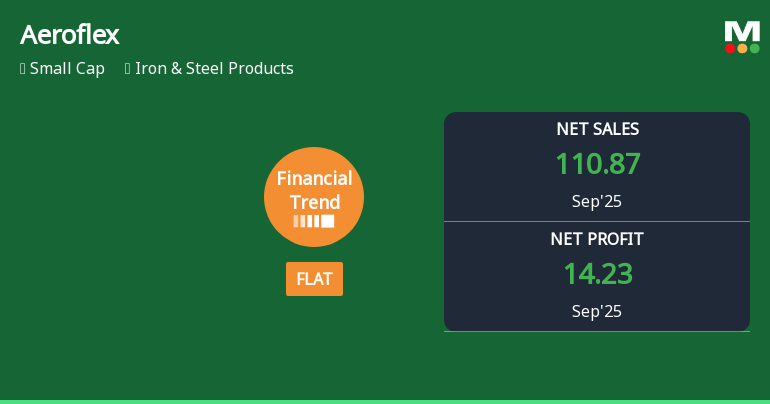Click the FLAT status badge
Viewport: 770px width, 404px height.
coord(314,279)
